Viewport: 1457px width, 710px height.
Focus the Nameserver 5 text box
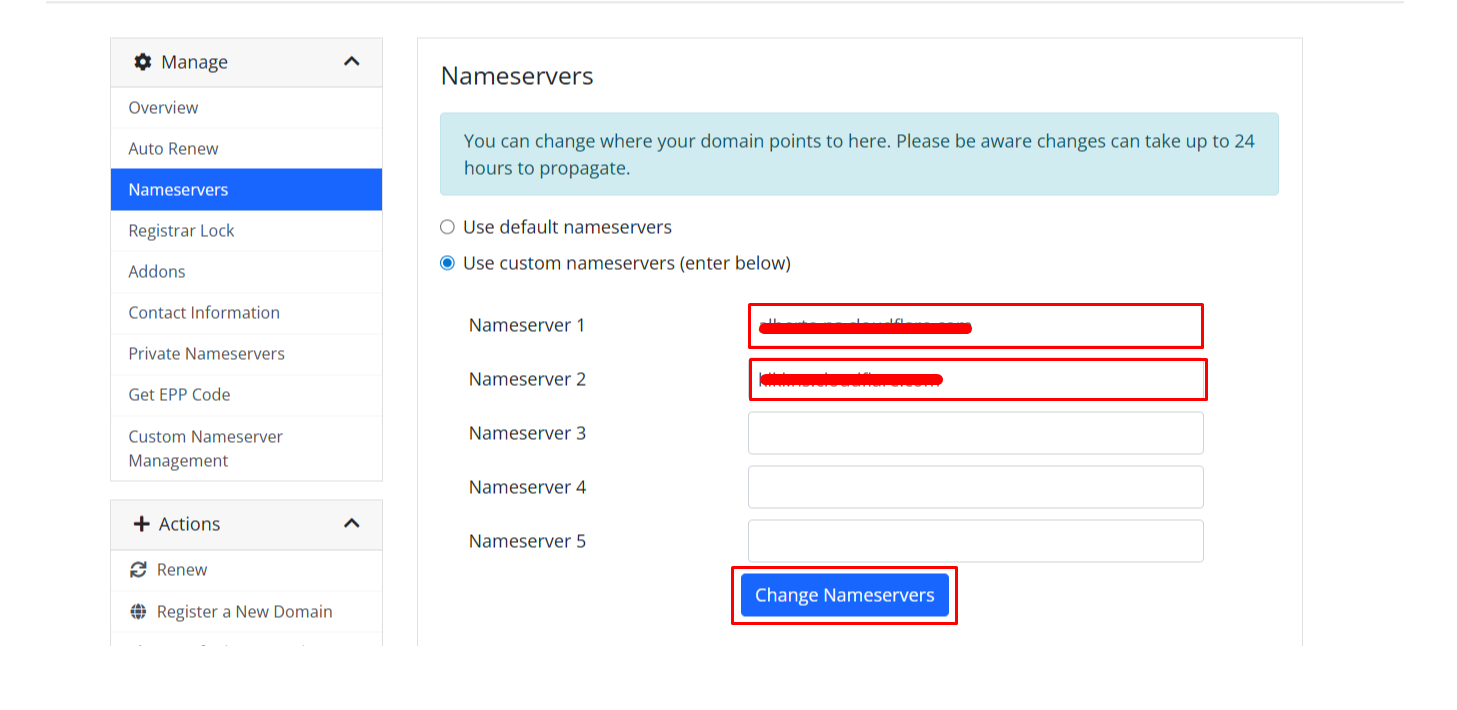coord(975,541)
